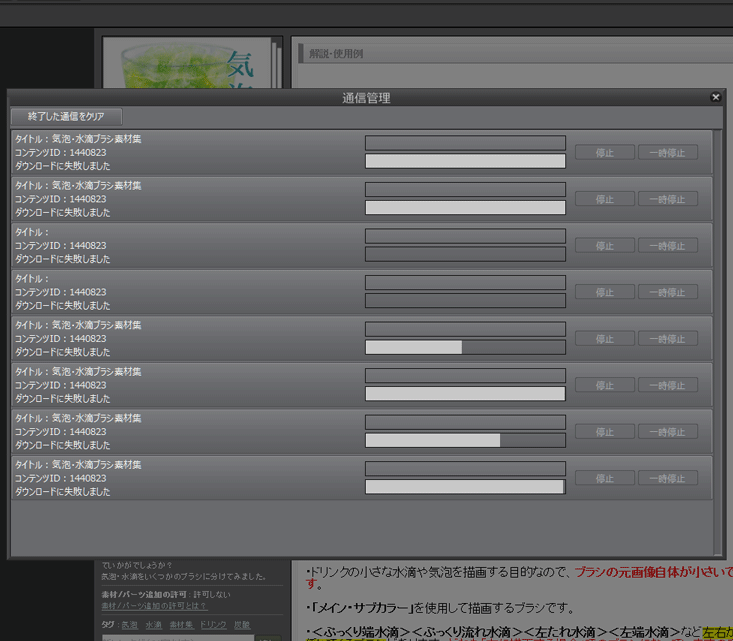Click 停止 in the second download row
The image size is (733, 641).
(604, 199)
